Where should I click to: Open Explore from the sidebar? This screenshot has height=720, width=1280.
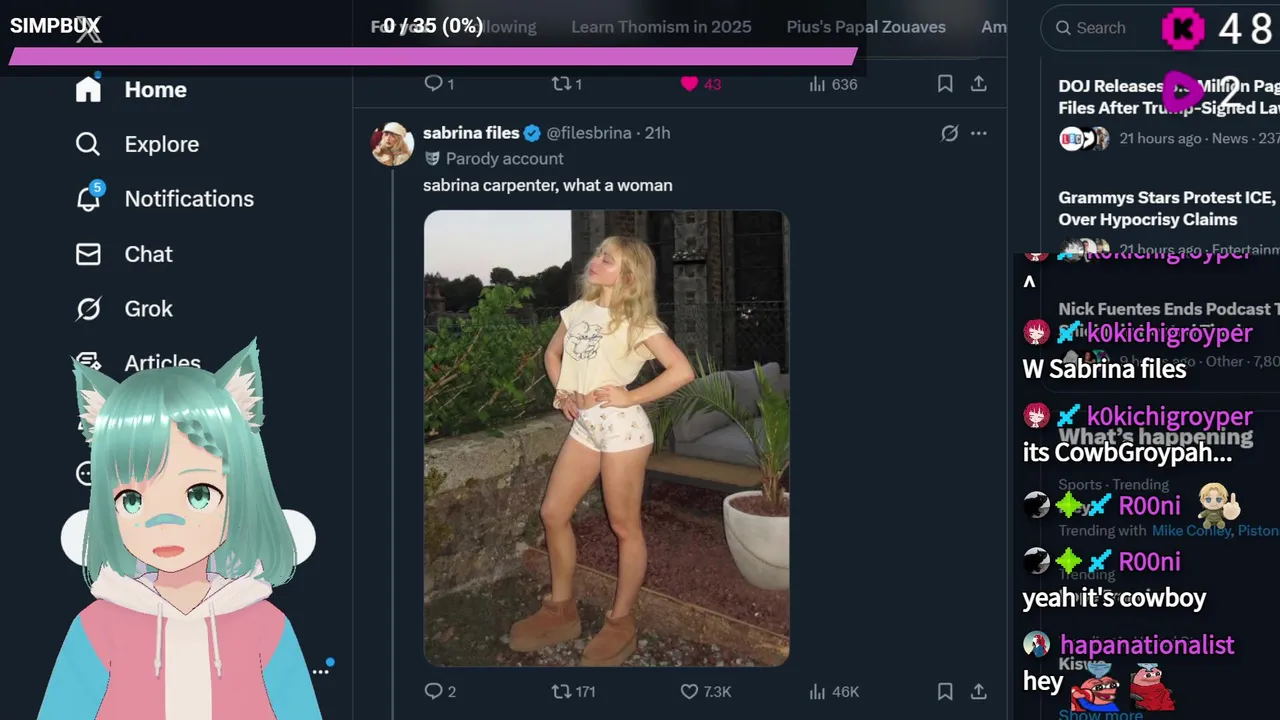[x=88, y=144]
